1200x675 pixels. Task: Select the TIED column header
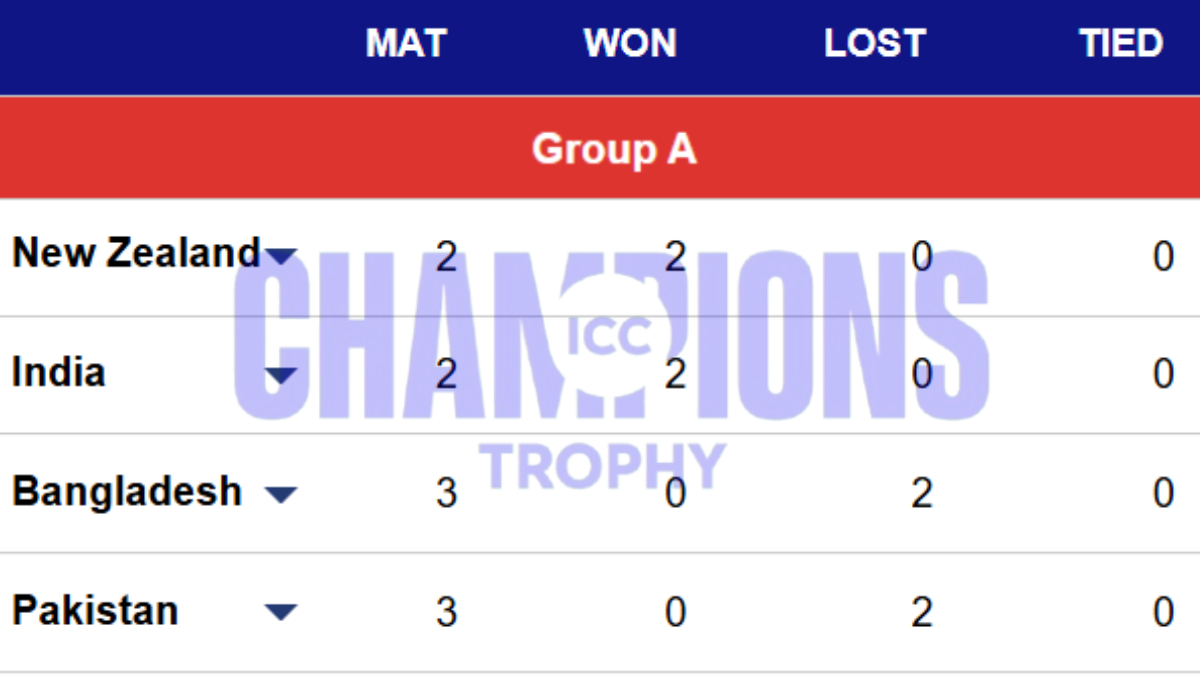coord(1121,44)
